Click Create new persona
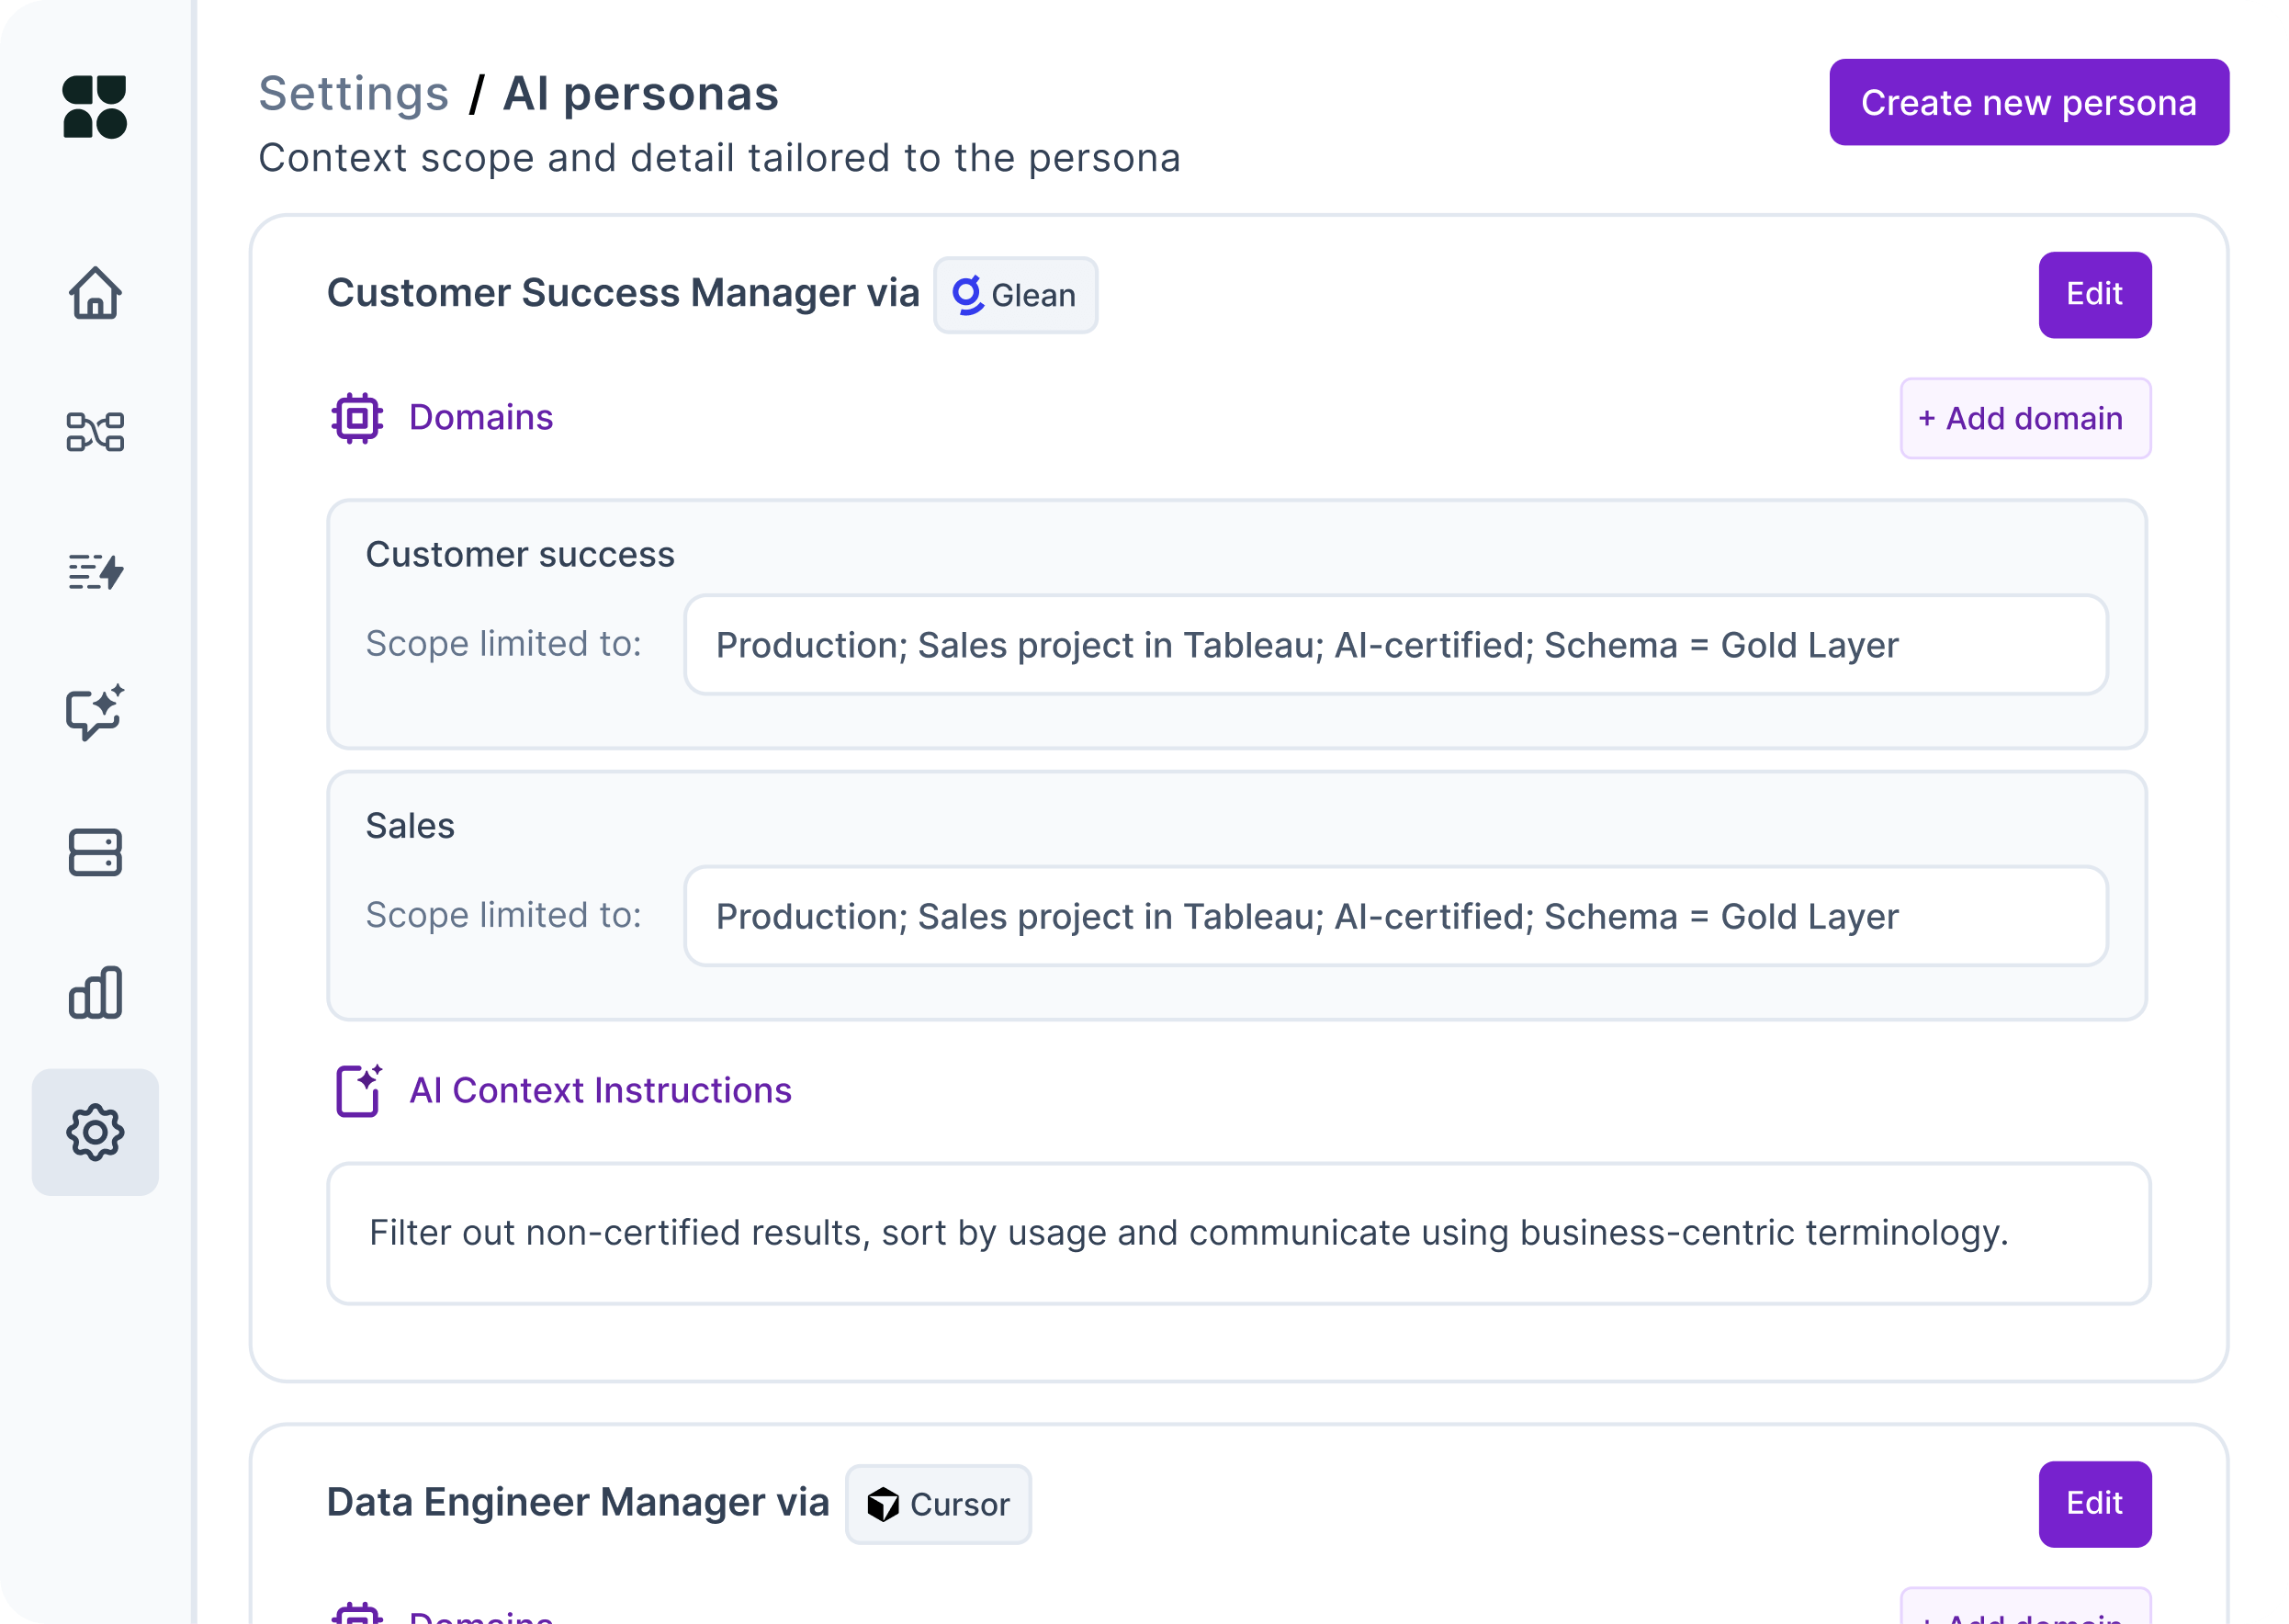The width and height of the screenshot is (2289, 1624). pos(2028,101)
